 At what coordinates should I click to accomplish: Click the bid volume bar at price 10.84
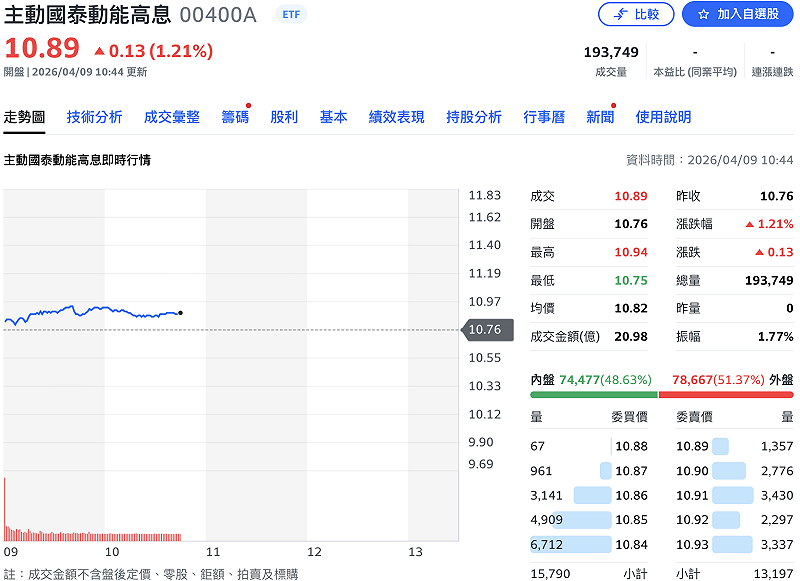pyautogui.click(x=570, y=544)
